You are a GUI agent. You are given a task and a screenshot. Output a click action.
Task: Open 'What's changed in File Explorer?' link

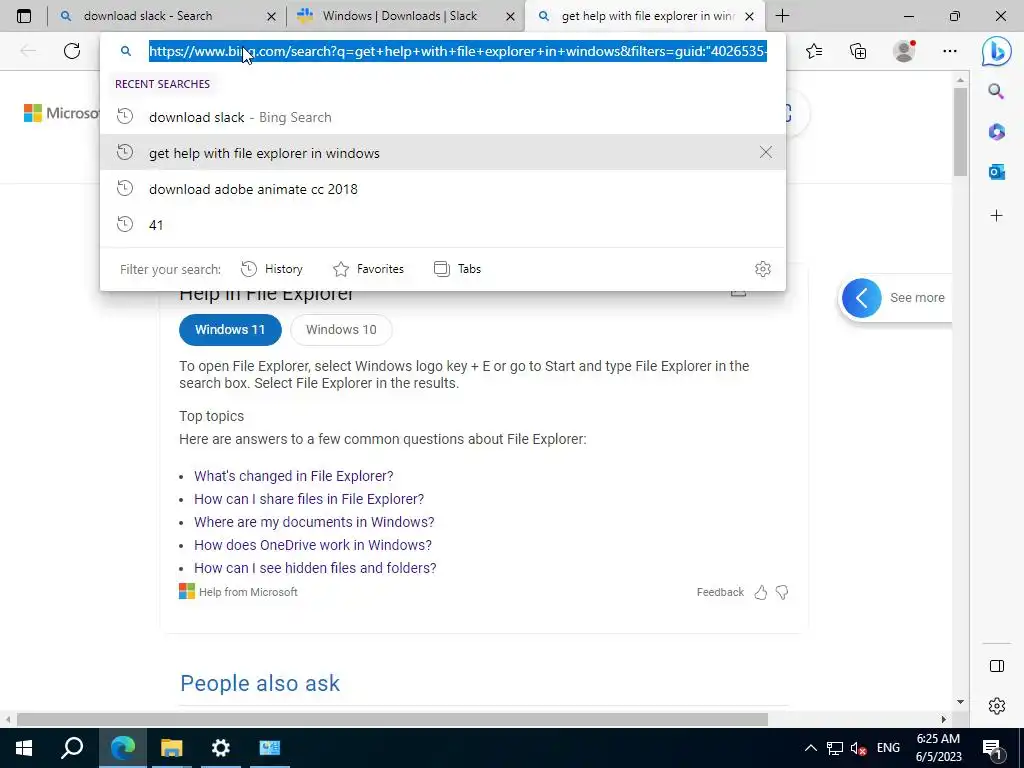pos(293,476)
